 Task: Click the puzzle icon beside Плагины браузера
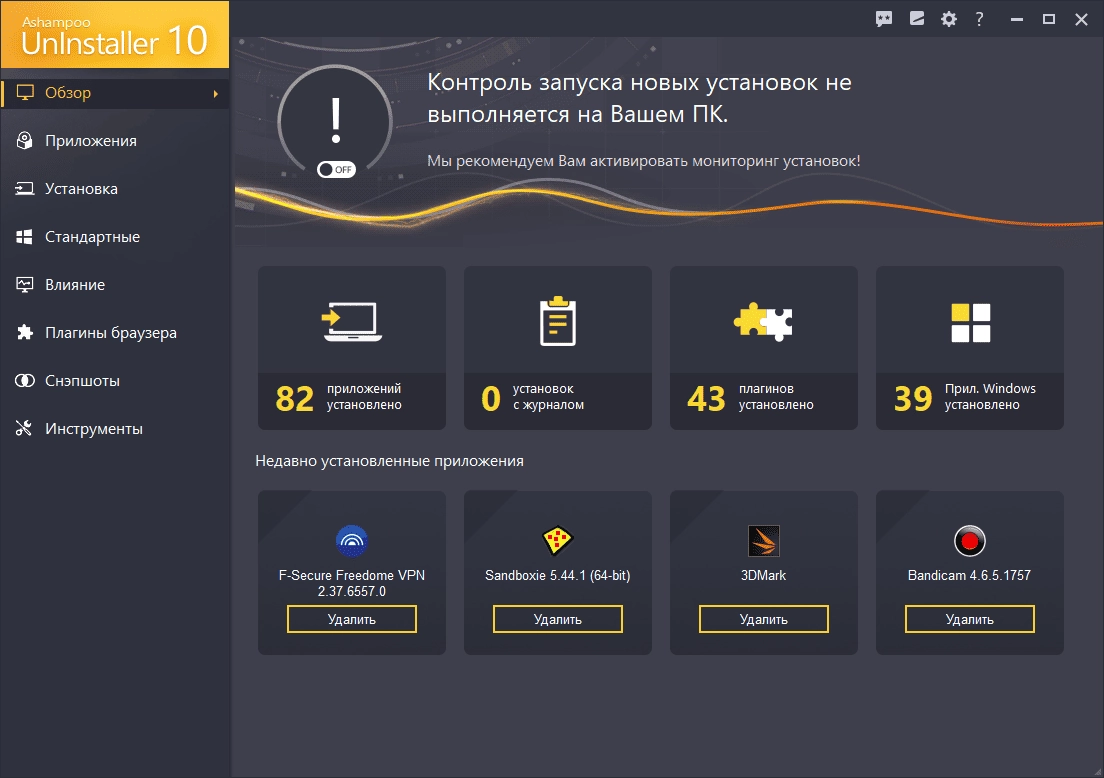(x=25, y=332)
